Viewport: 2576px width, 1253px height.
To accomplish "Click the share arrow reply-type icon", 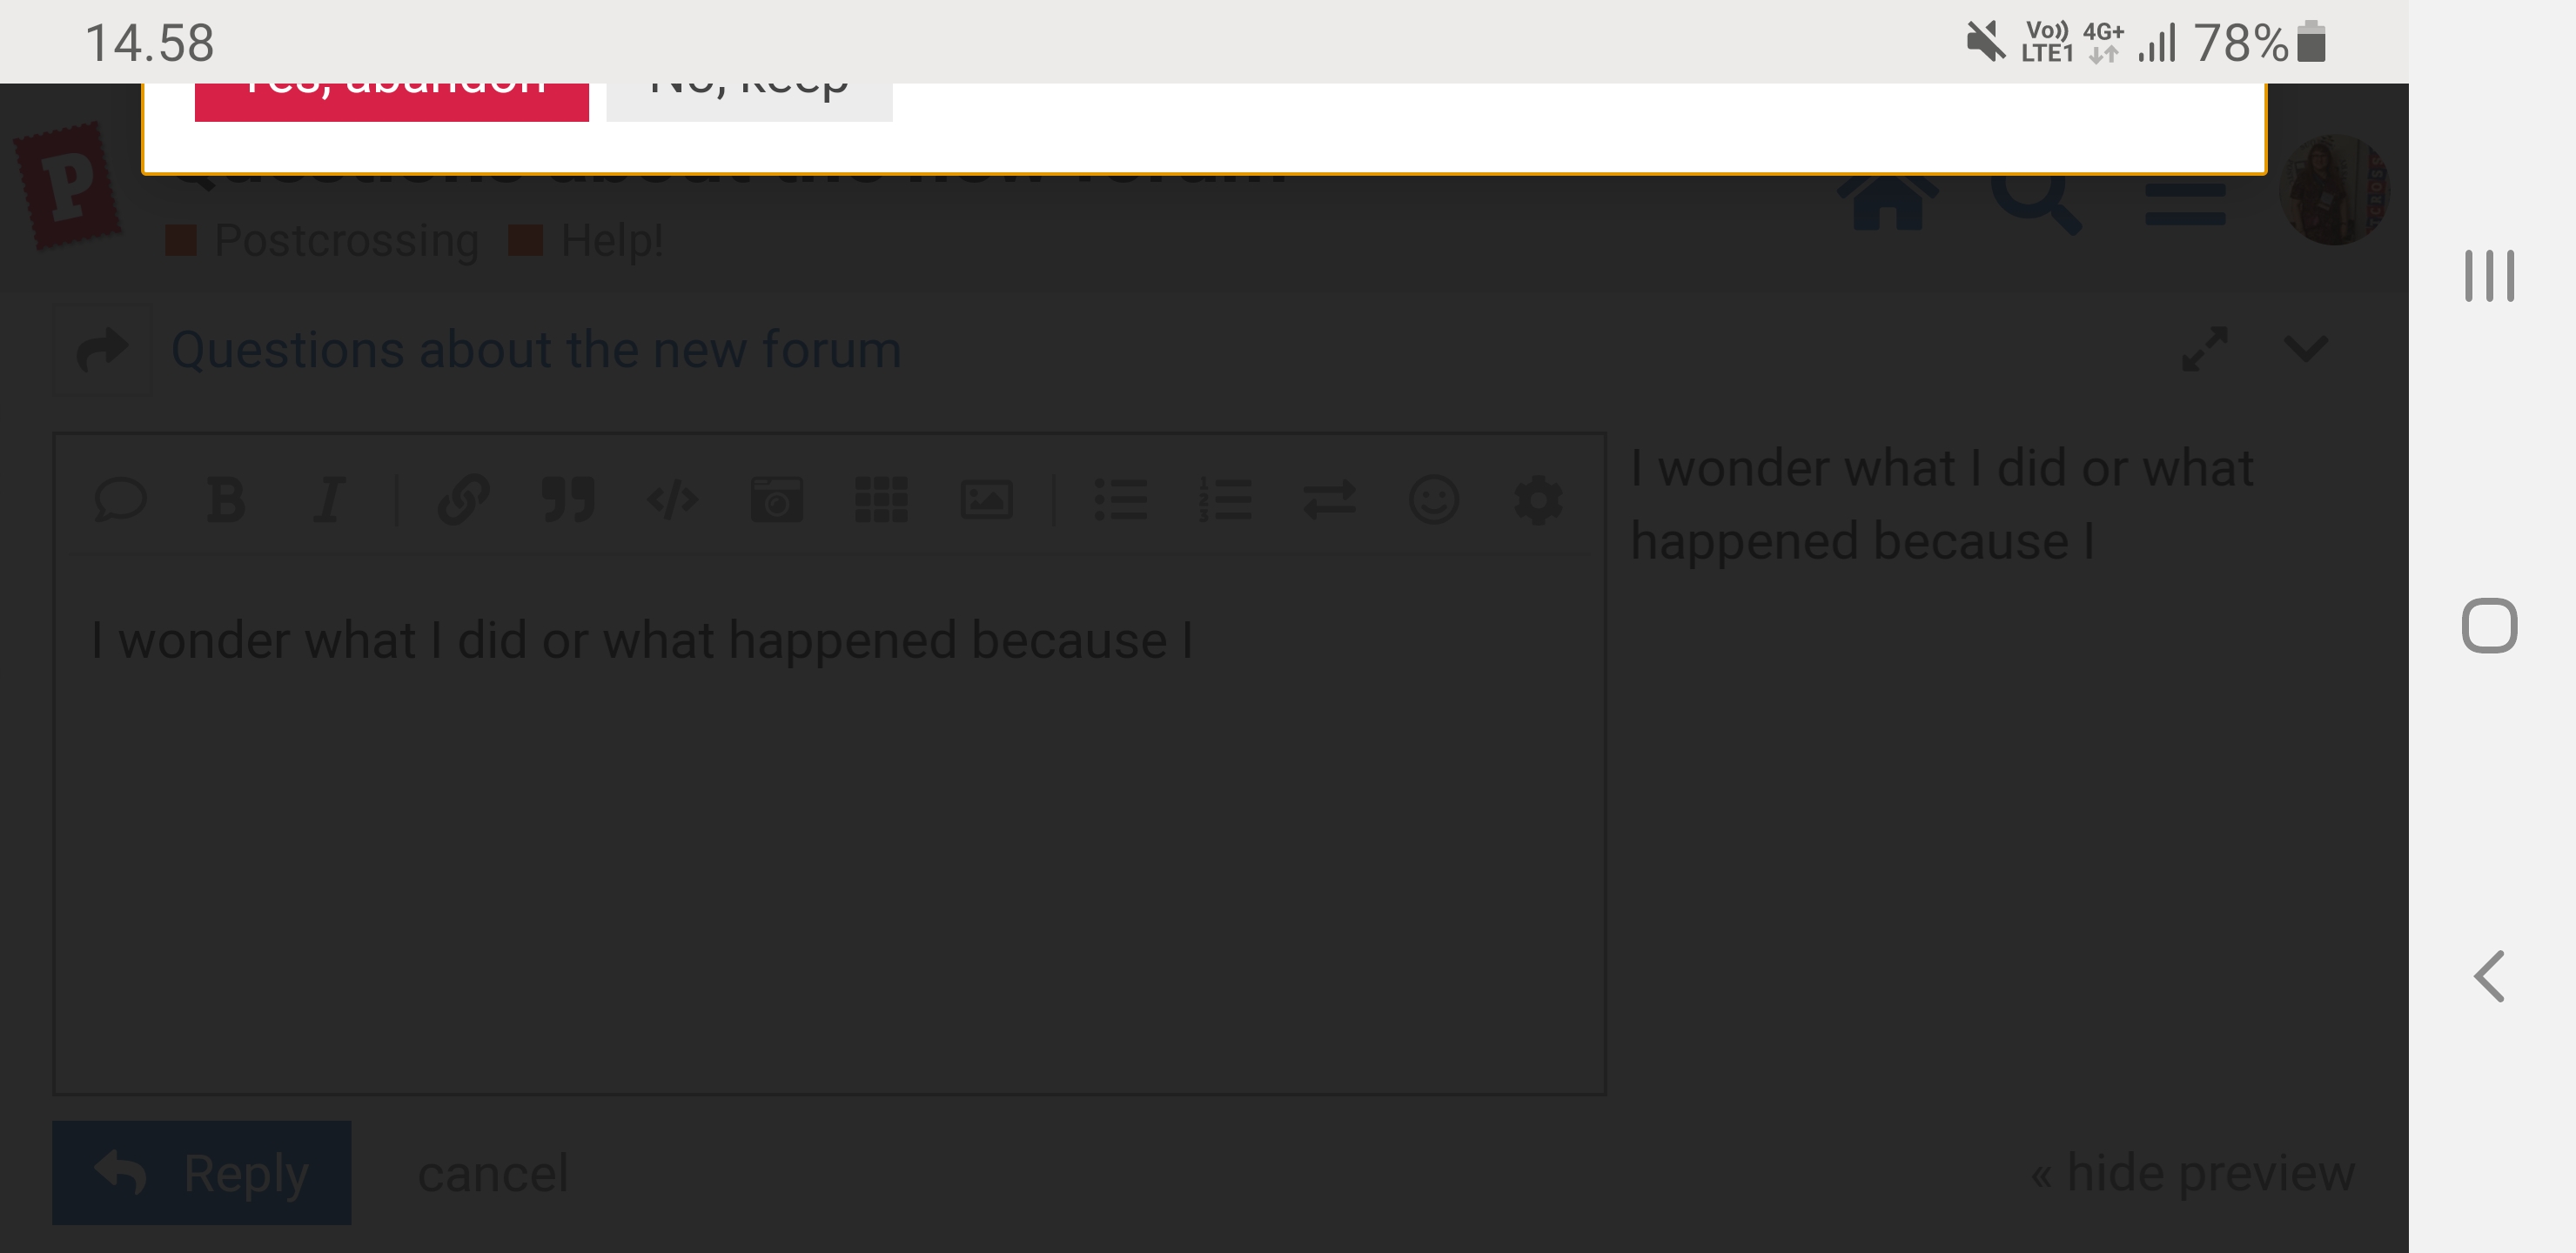I will (102, 350).
